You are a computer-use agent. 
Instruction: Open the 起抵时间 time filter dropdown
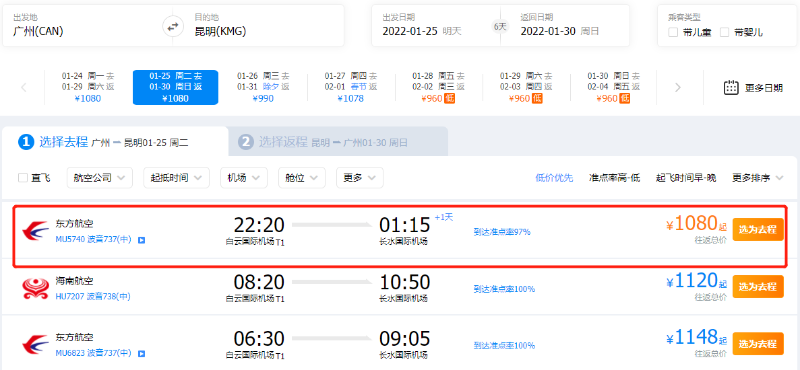point(177,178)
